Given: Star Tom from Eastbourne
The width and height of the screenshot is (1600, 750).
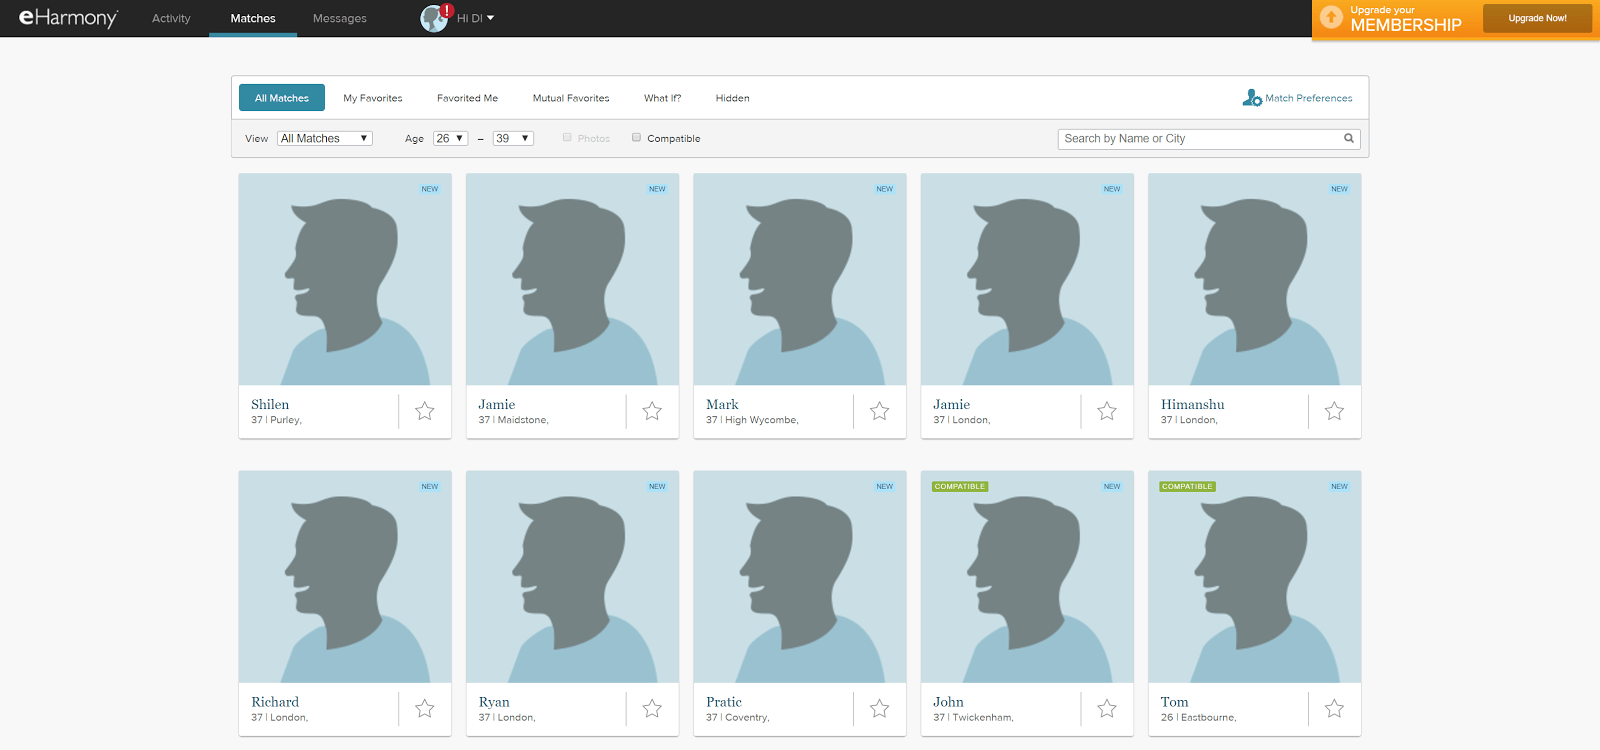Looking at the screenshot, I should tap(1334, 709).
